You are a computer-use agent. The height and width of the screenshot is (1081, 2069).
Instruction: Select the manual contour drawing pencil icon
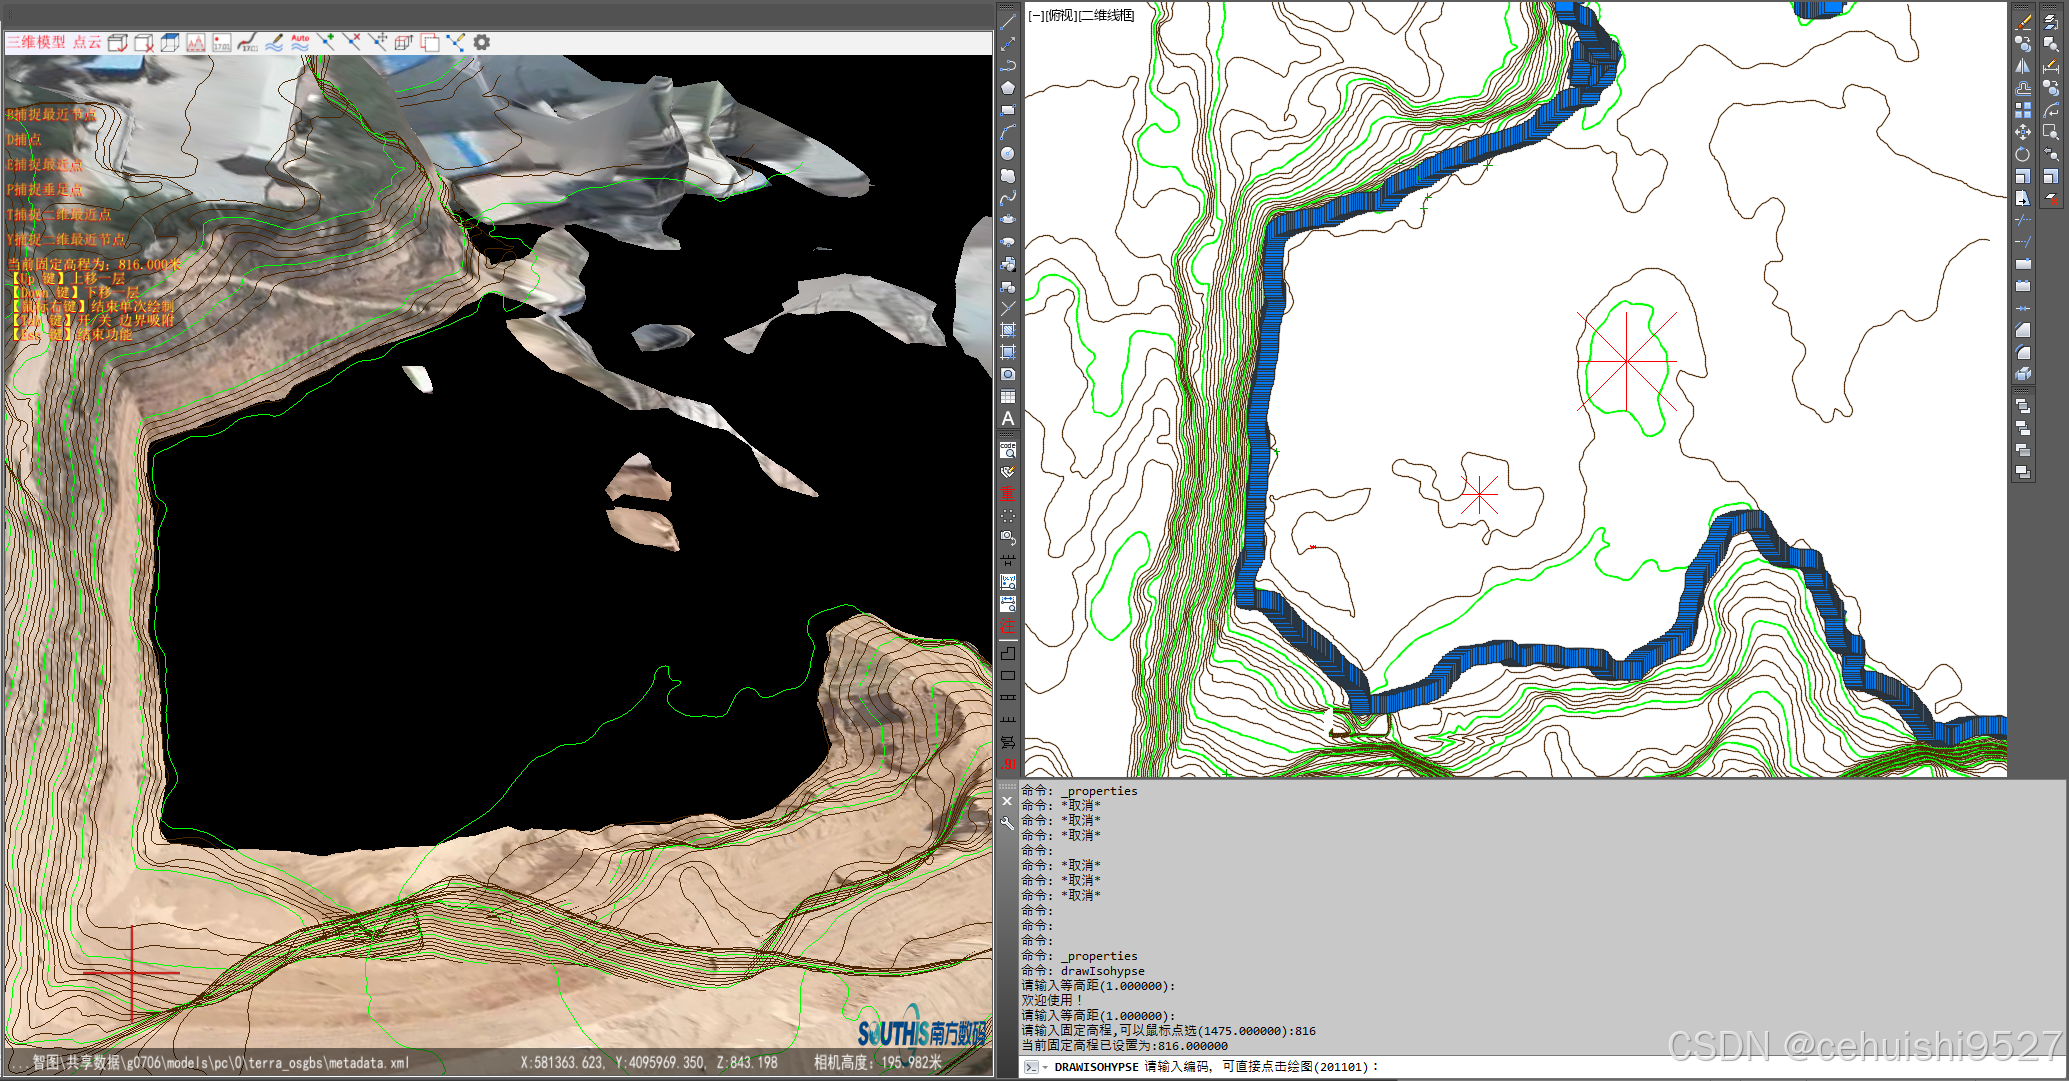point(274,42)
